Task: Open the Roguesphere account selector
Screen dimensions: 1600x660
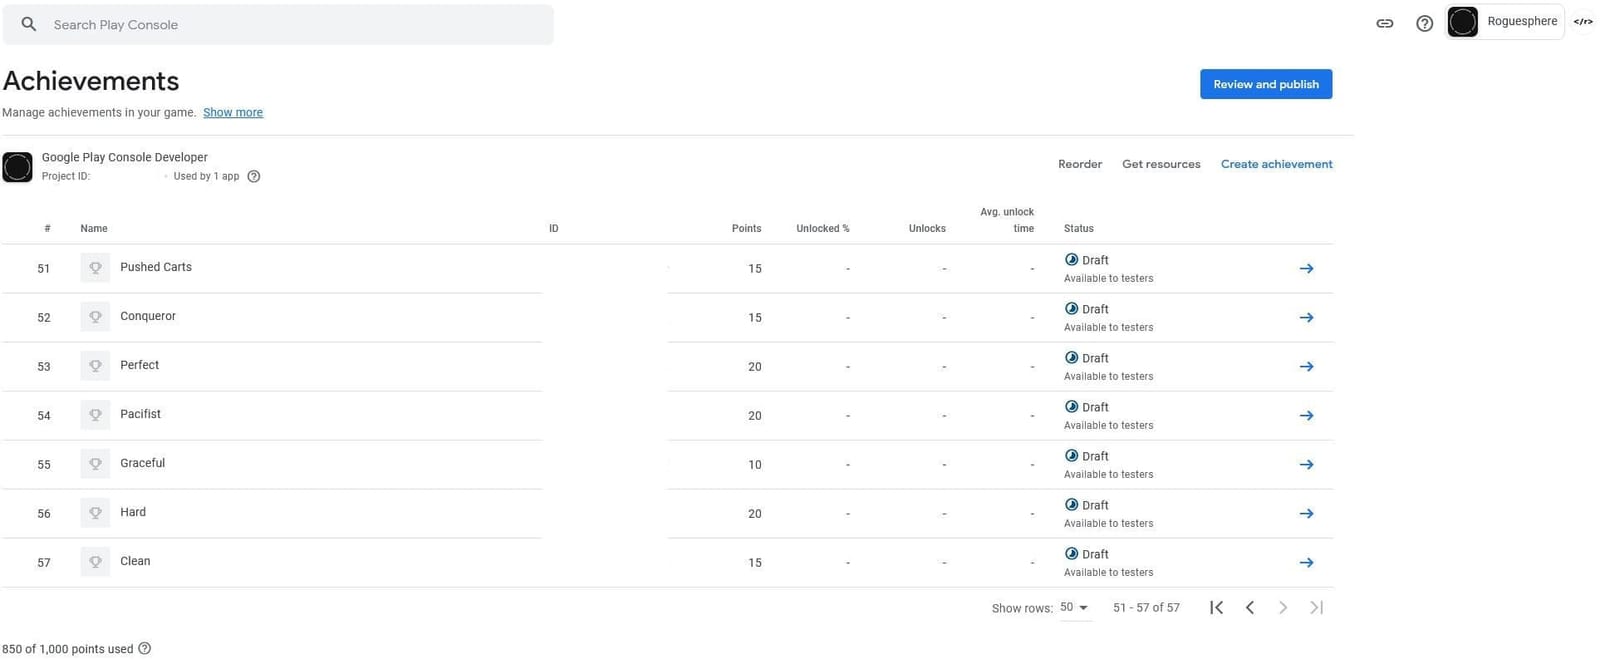Action: 1505,22
